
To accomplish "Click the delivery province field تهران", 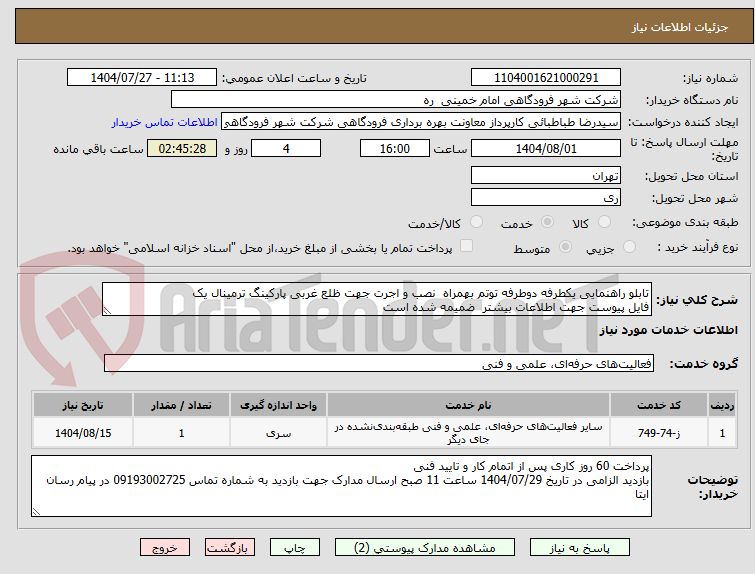I will pyautogui.click(x=546, y=175).
